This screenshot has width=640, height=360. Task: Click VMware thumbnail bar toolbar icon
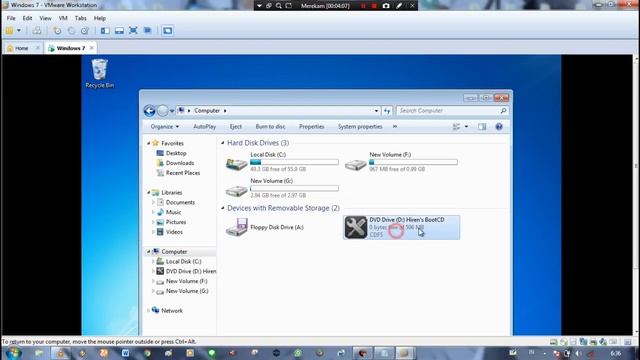(119, 31)
